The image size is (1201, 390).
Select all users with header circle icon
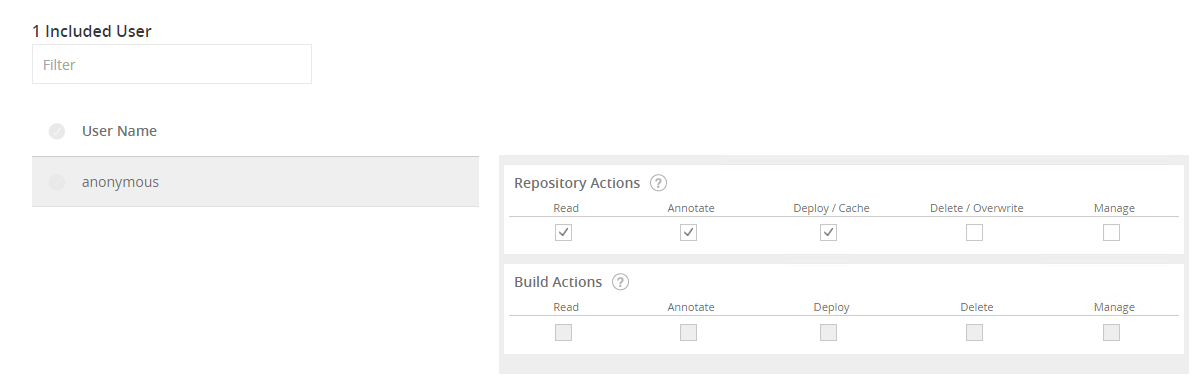coord(57,131)
